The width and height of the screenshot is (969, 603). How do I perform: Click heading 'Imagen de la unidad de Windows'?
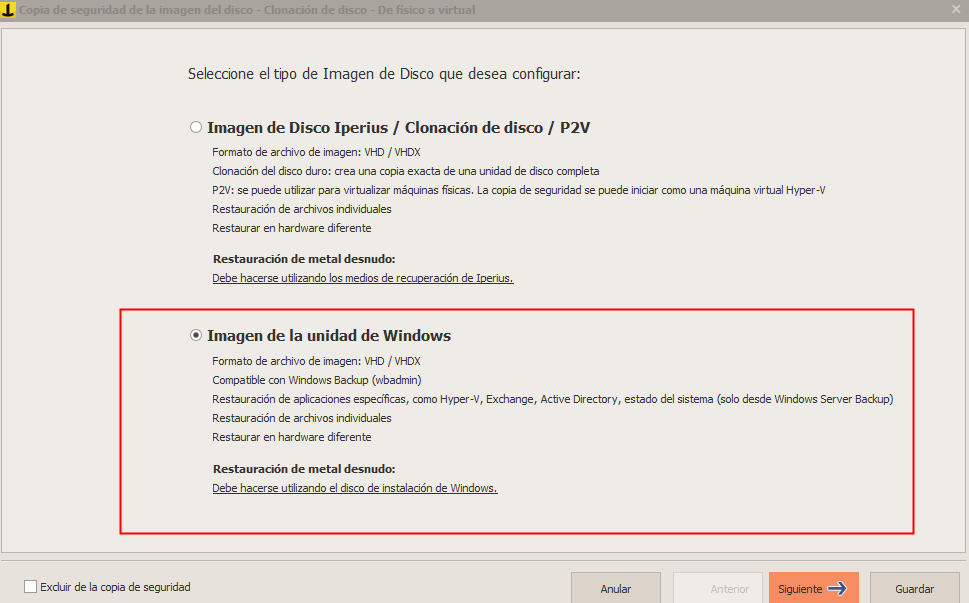click(x=329, y=335)
